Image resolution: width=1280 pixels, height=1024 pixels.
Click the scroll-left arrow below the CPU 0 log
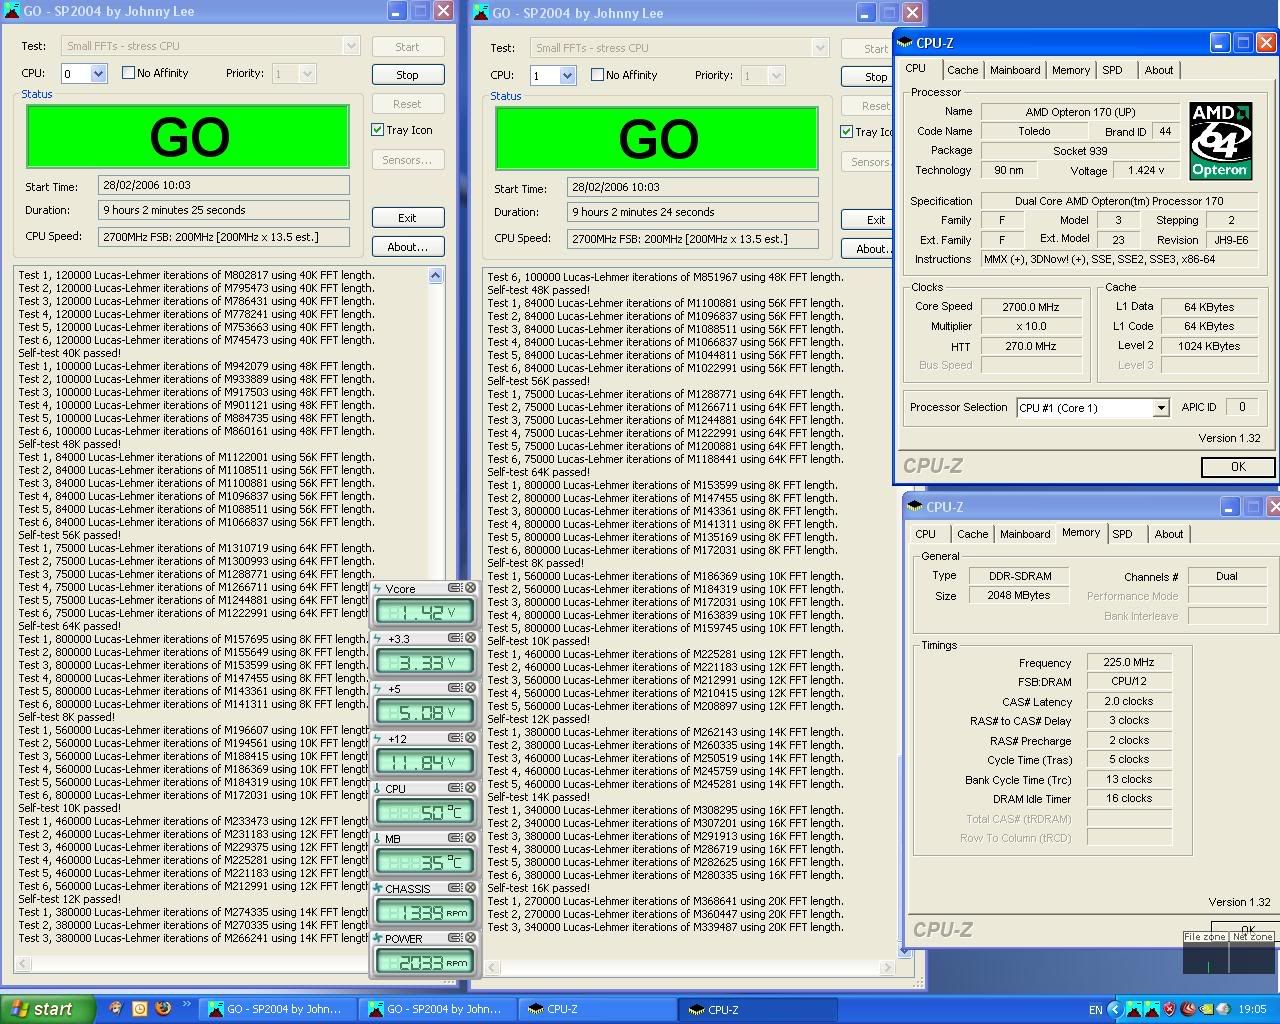pyautogui.click(x=22, y=965)
